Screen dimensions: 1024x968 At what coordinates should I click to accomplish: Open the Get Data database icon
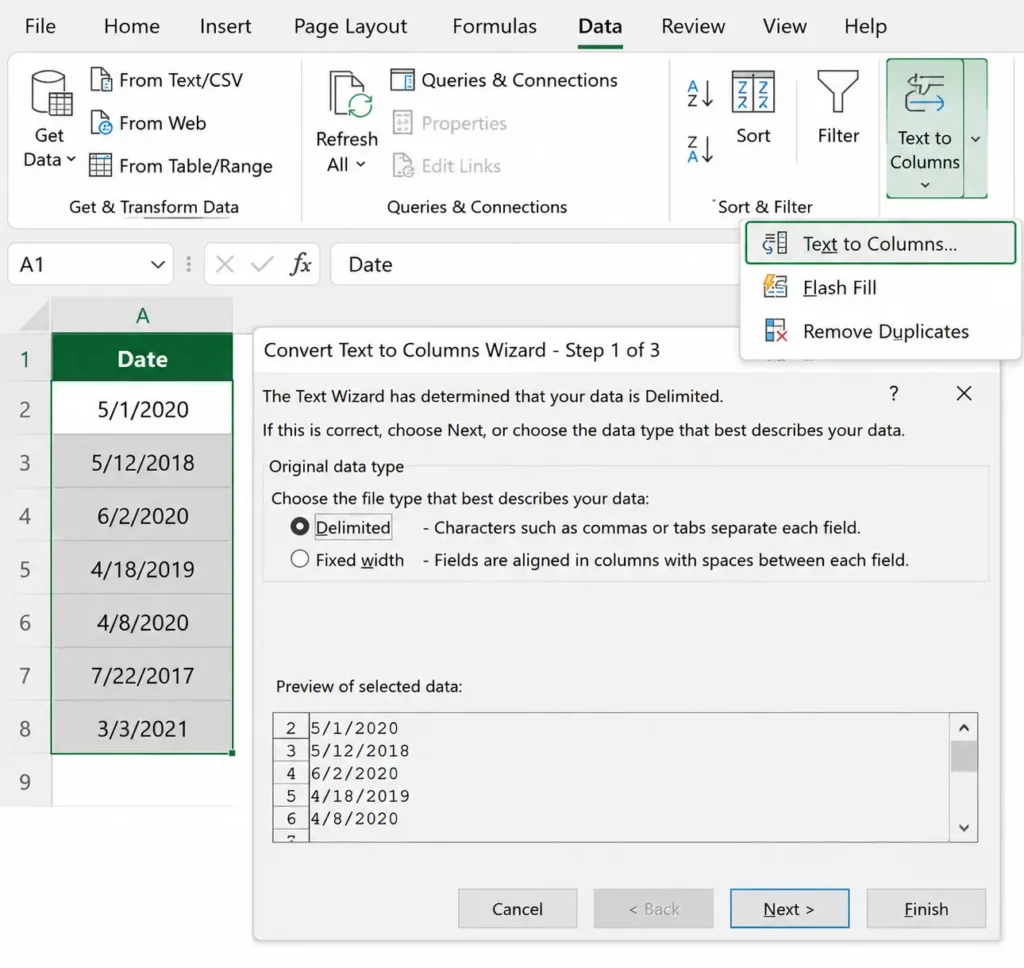[51, 93]
